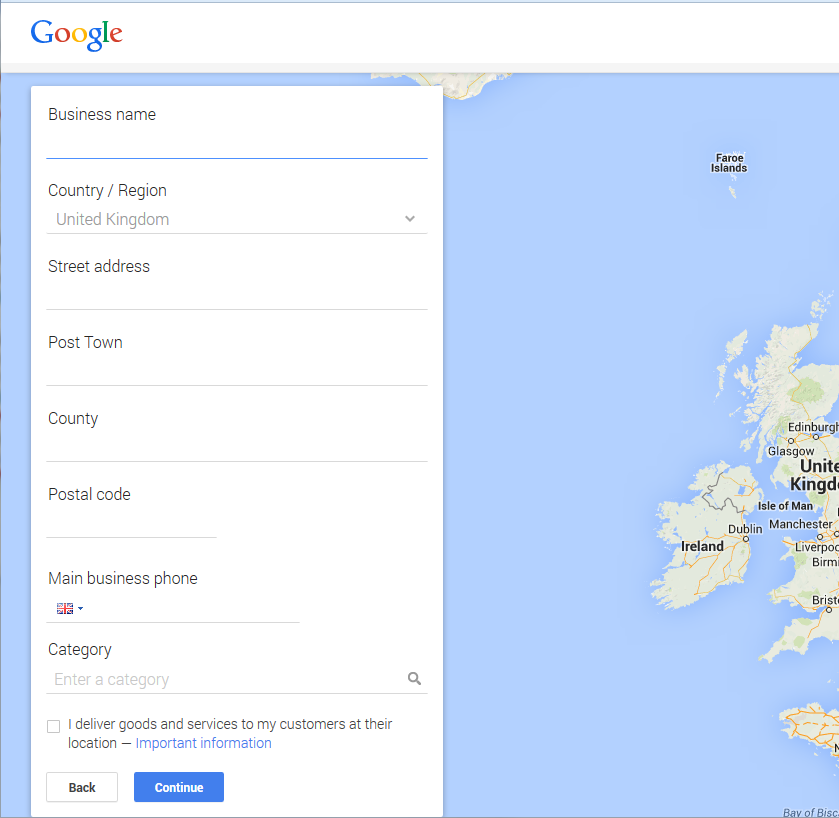Click into the Post Town field
Viewport: 839px width, 818px height.
pos(236,371)
